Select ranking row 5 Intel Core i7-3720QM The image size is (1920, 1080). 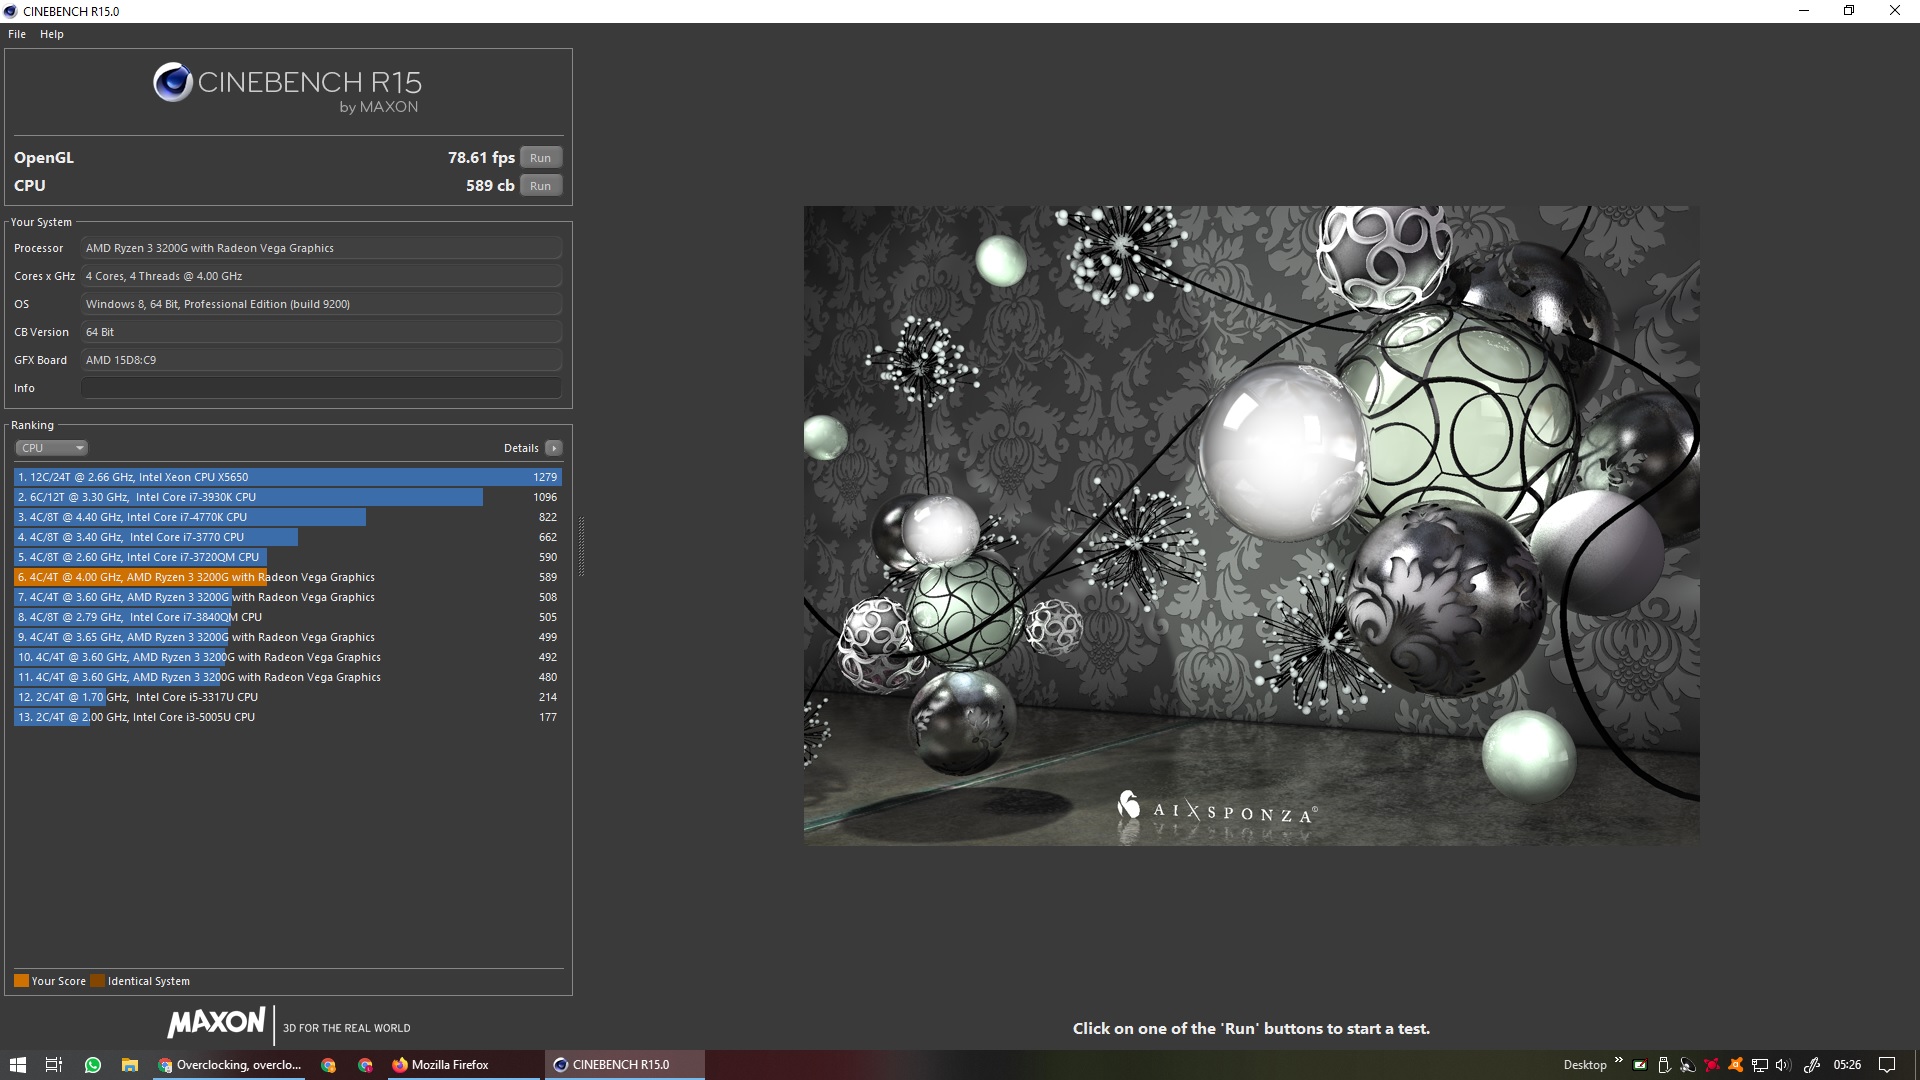(x=288, y=557)
